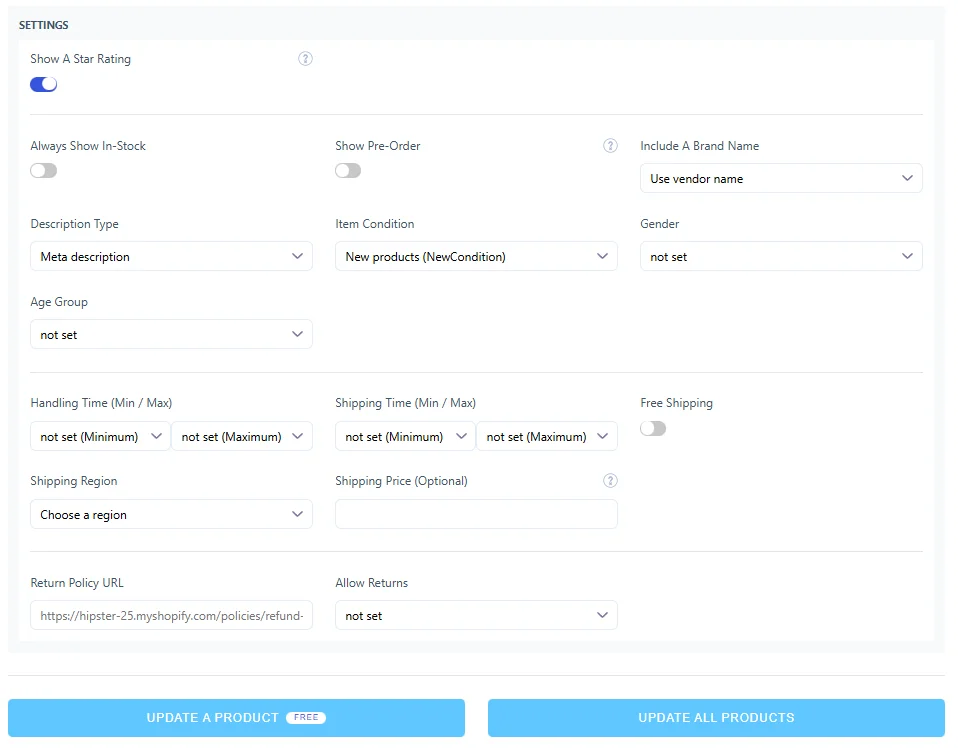Screen dimensions: 958x748
Task: Click the Shipping Price input field
Action: (x=476, y=514)
